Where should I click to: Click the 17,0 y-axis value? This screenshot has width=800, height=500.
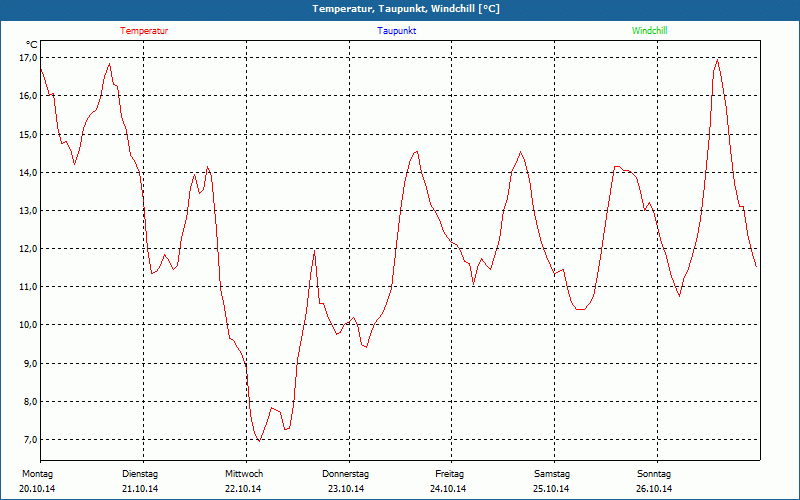pyautogui.click(x=28, y=58)
